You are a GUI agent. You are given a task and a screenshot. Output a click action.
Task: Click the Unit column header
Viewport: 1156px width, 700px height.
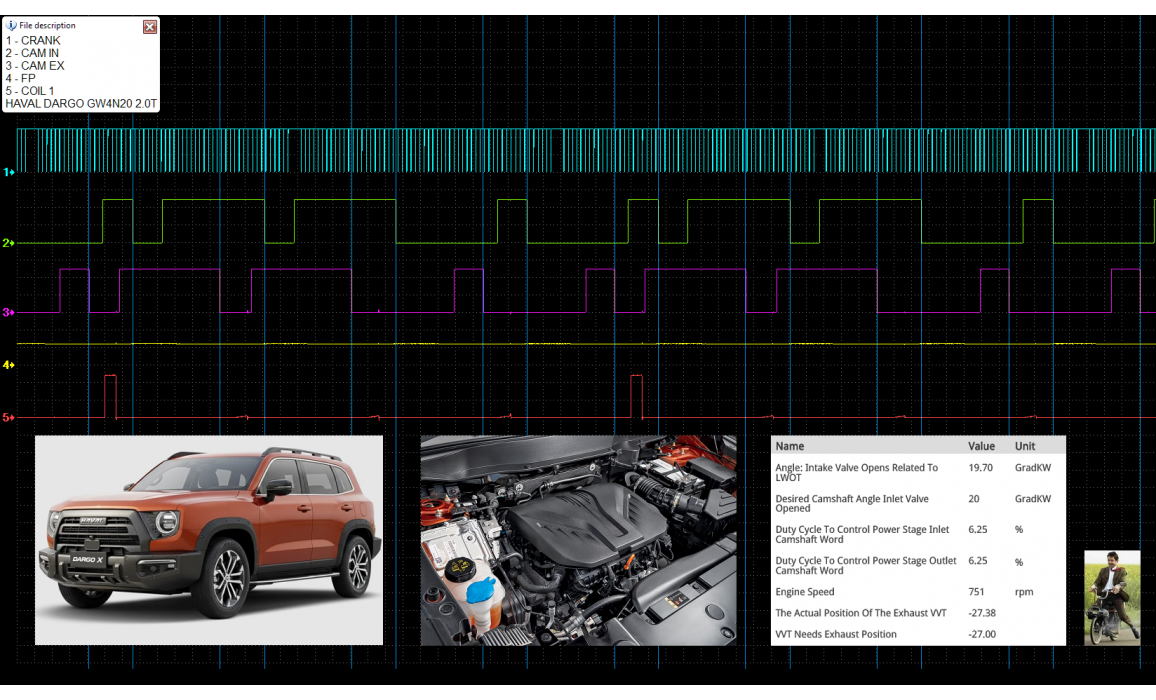point(1025,446)
